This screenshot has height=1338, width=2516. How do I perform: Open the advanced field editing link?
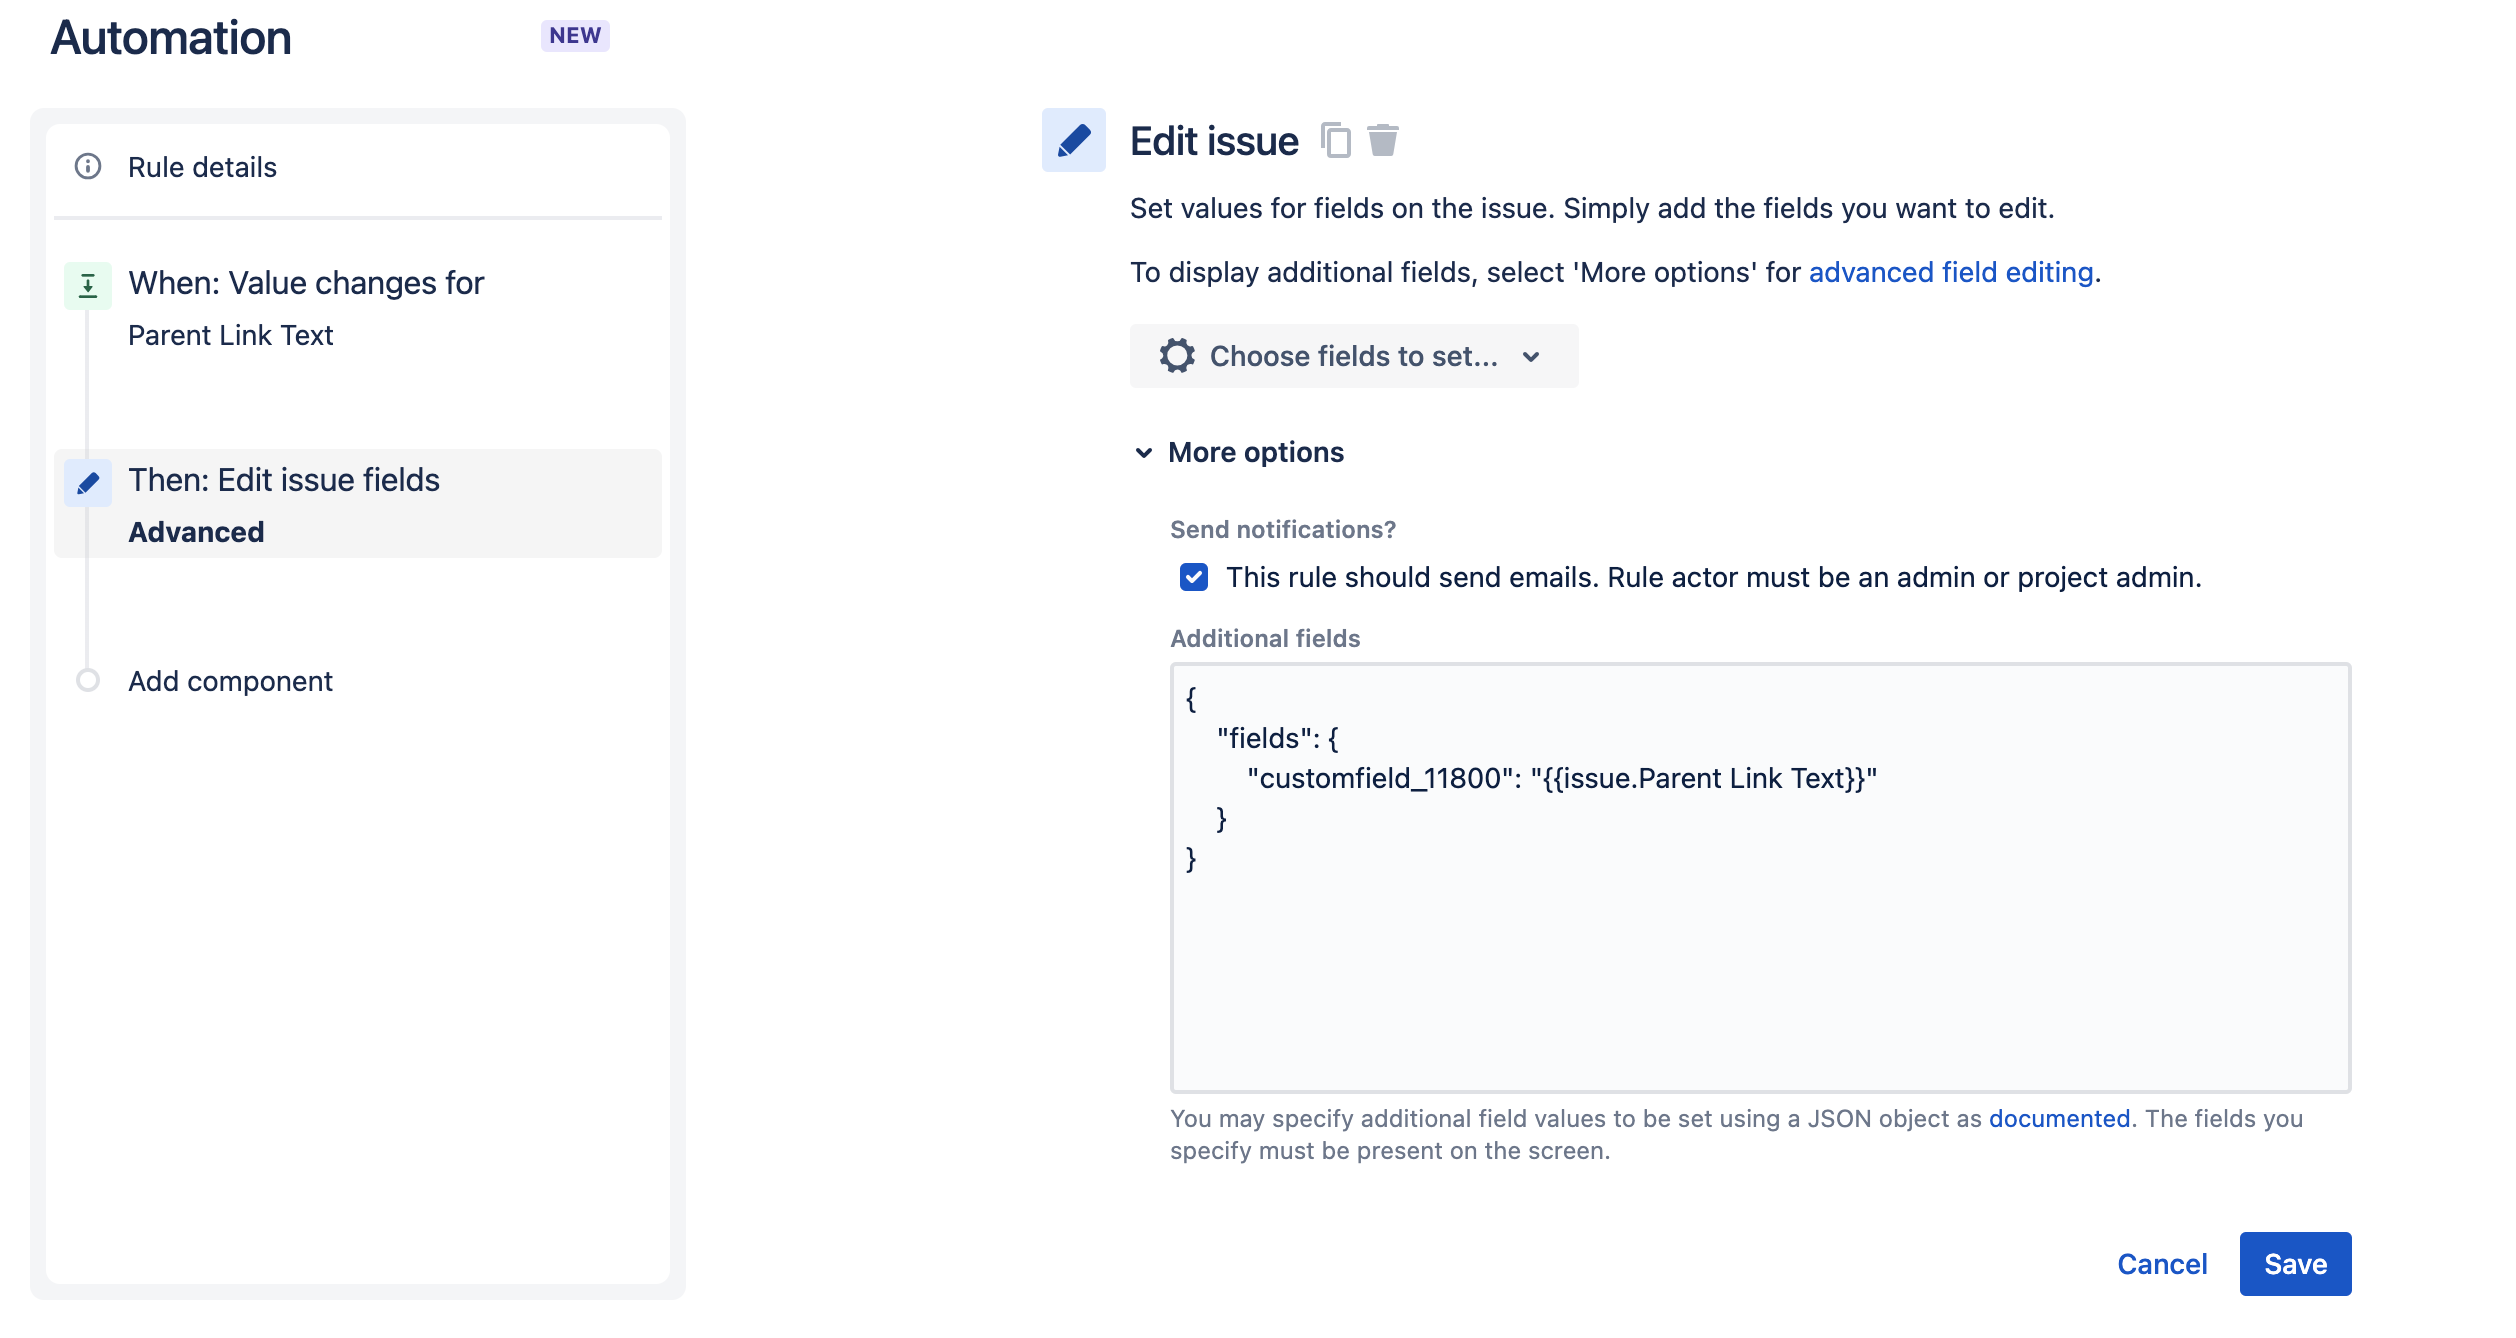pos(1950,272)
